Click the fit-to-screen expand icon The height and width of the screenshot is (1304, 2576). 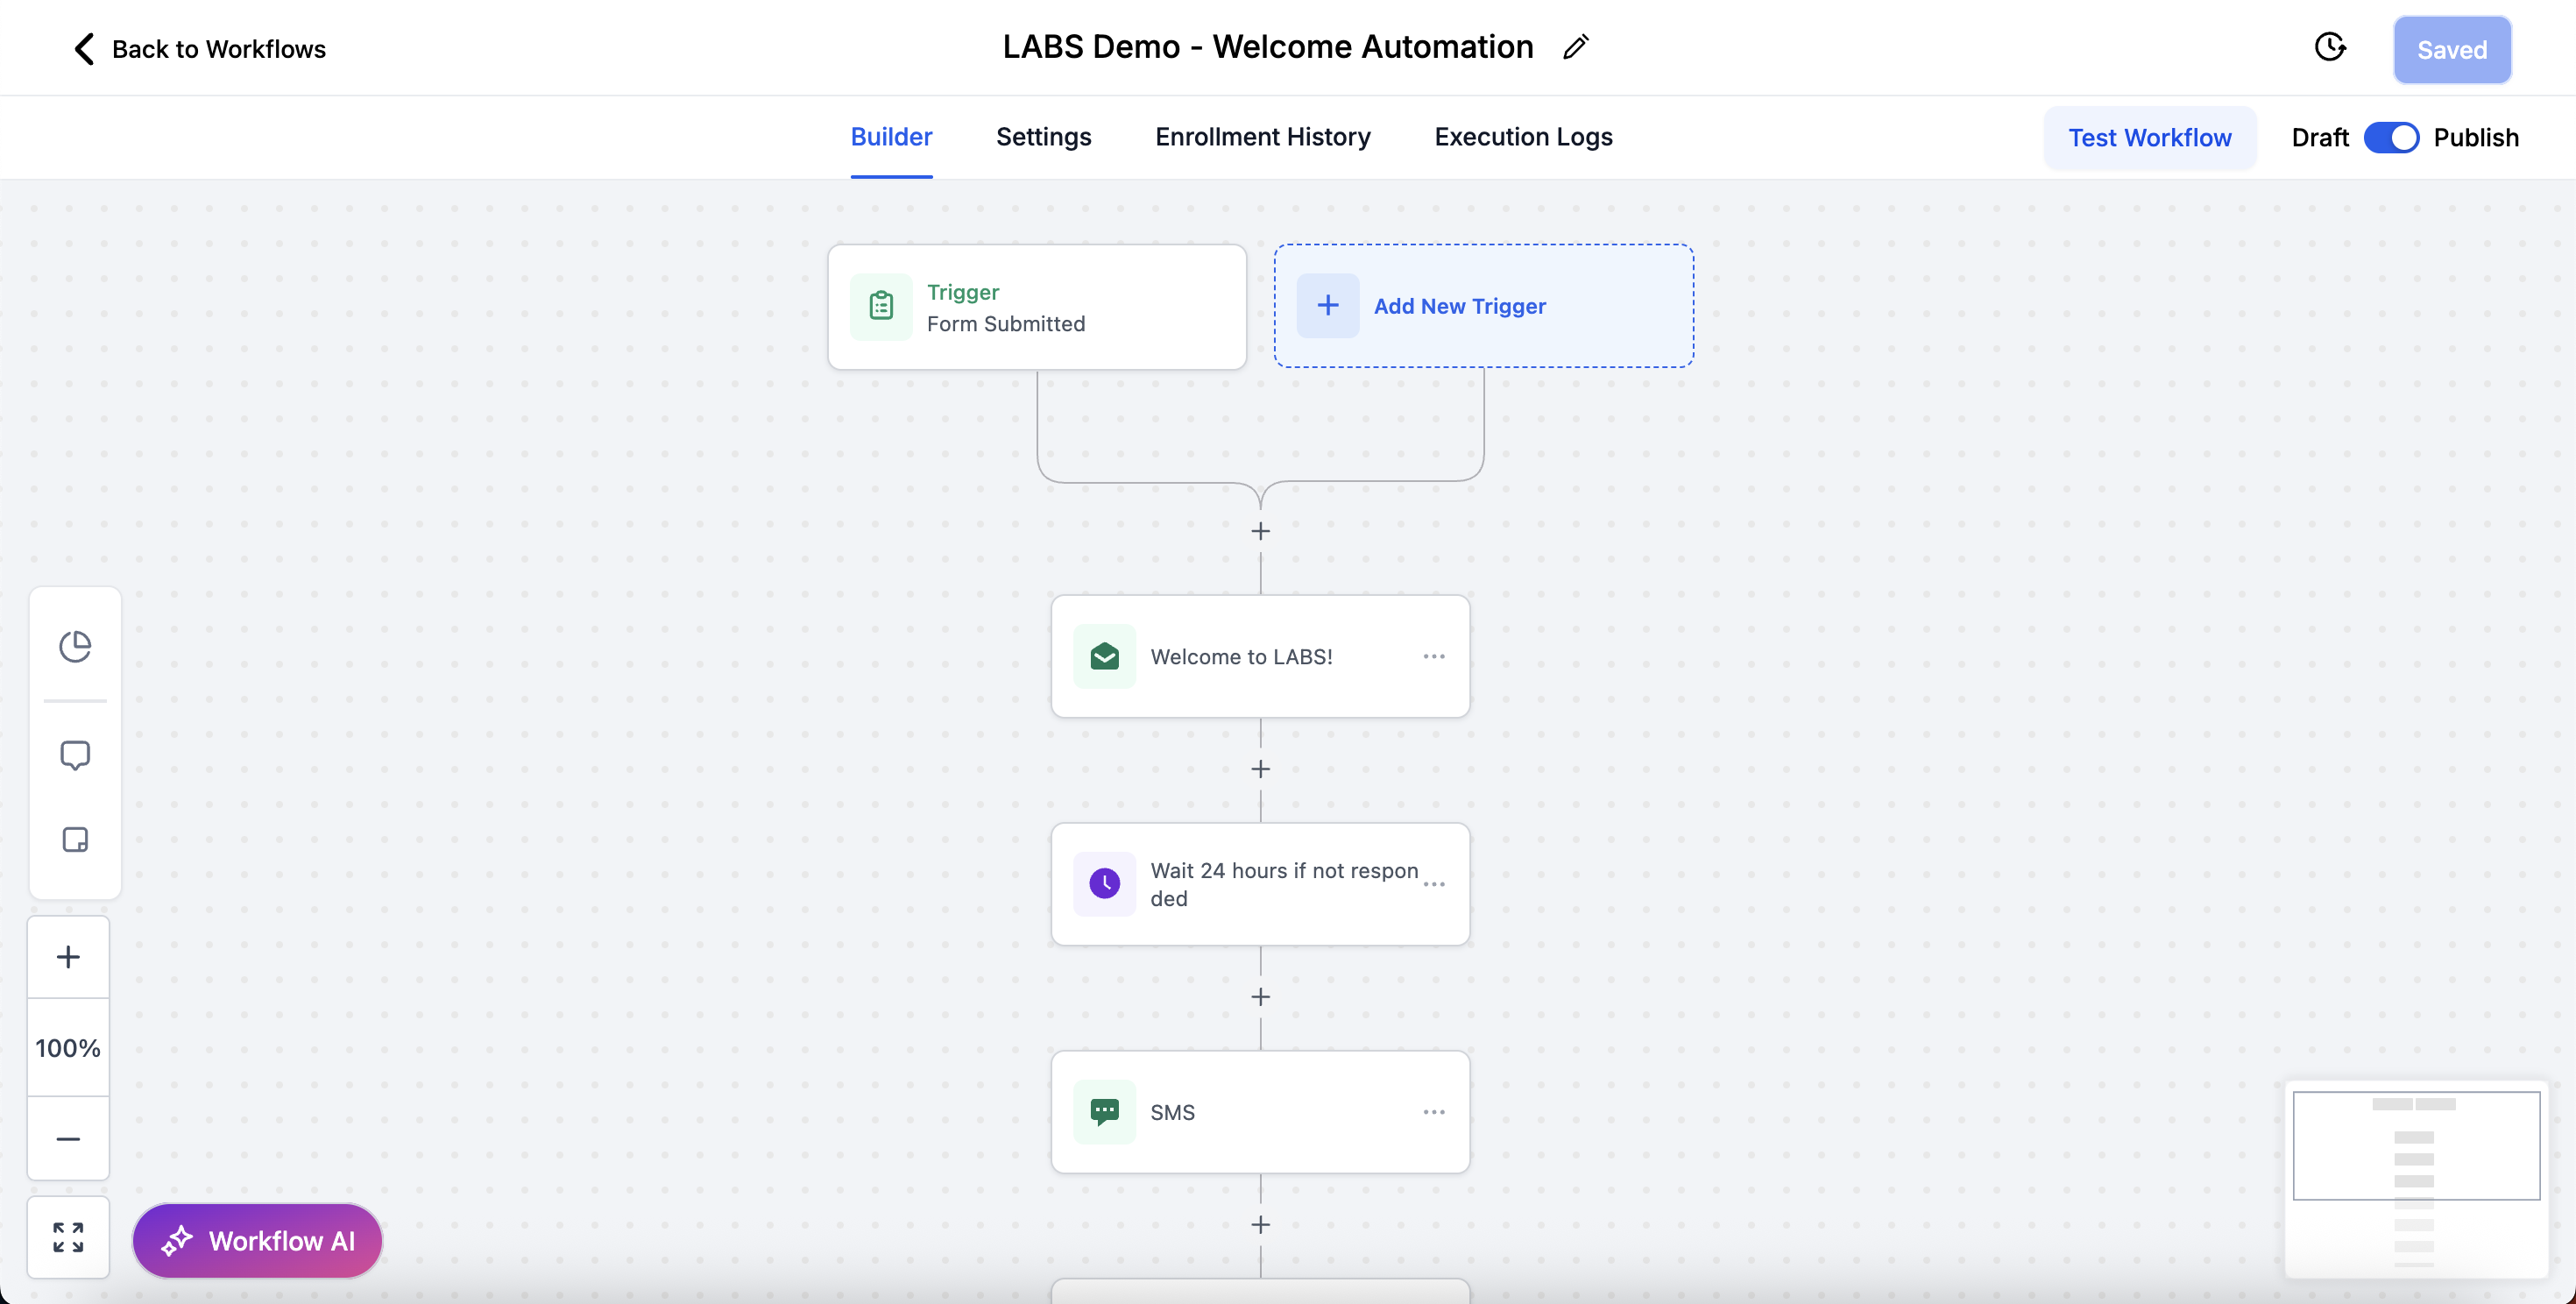pos(68,1237)
